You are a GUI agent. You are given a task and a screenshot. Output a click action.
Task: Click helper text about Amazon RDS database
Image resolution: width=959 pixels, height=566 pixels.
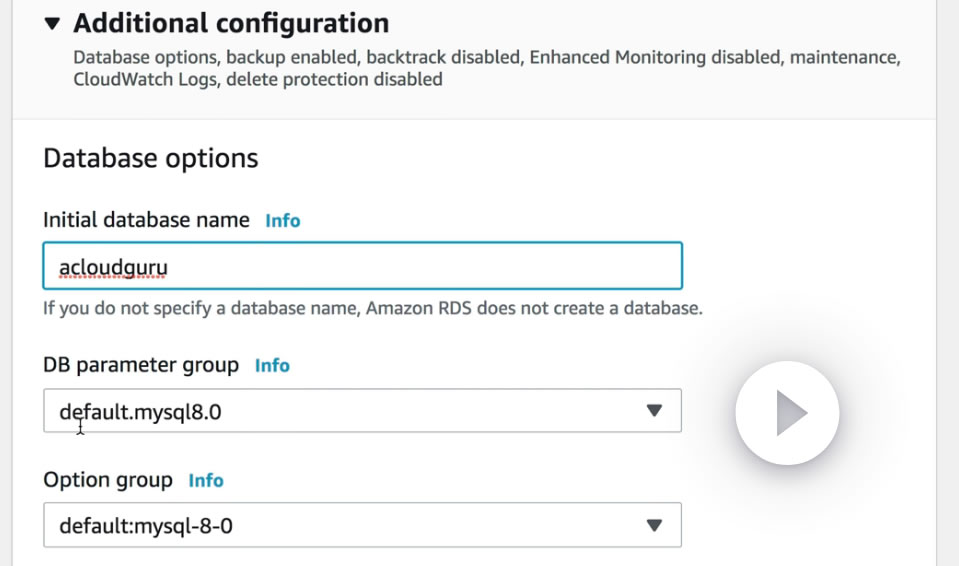coord(372,308)
